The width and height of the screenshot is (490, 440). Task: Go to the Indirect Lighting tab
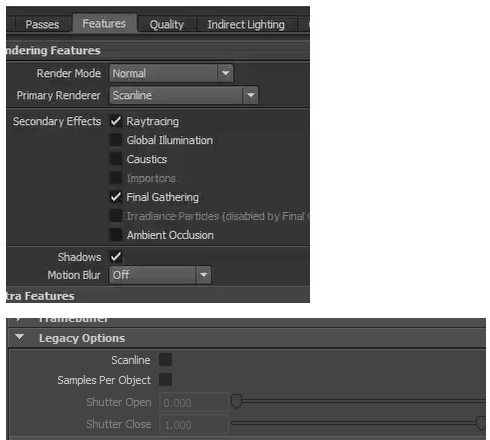246,24
